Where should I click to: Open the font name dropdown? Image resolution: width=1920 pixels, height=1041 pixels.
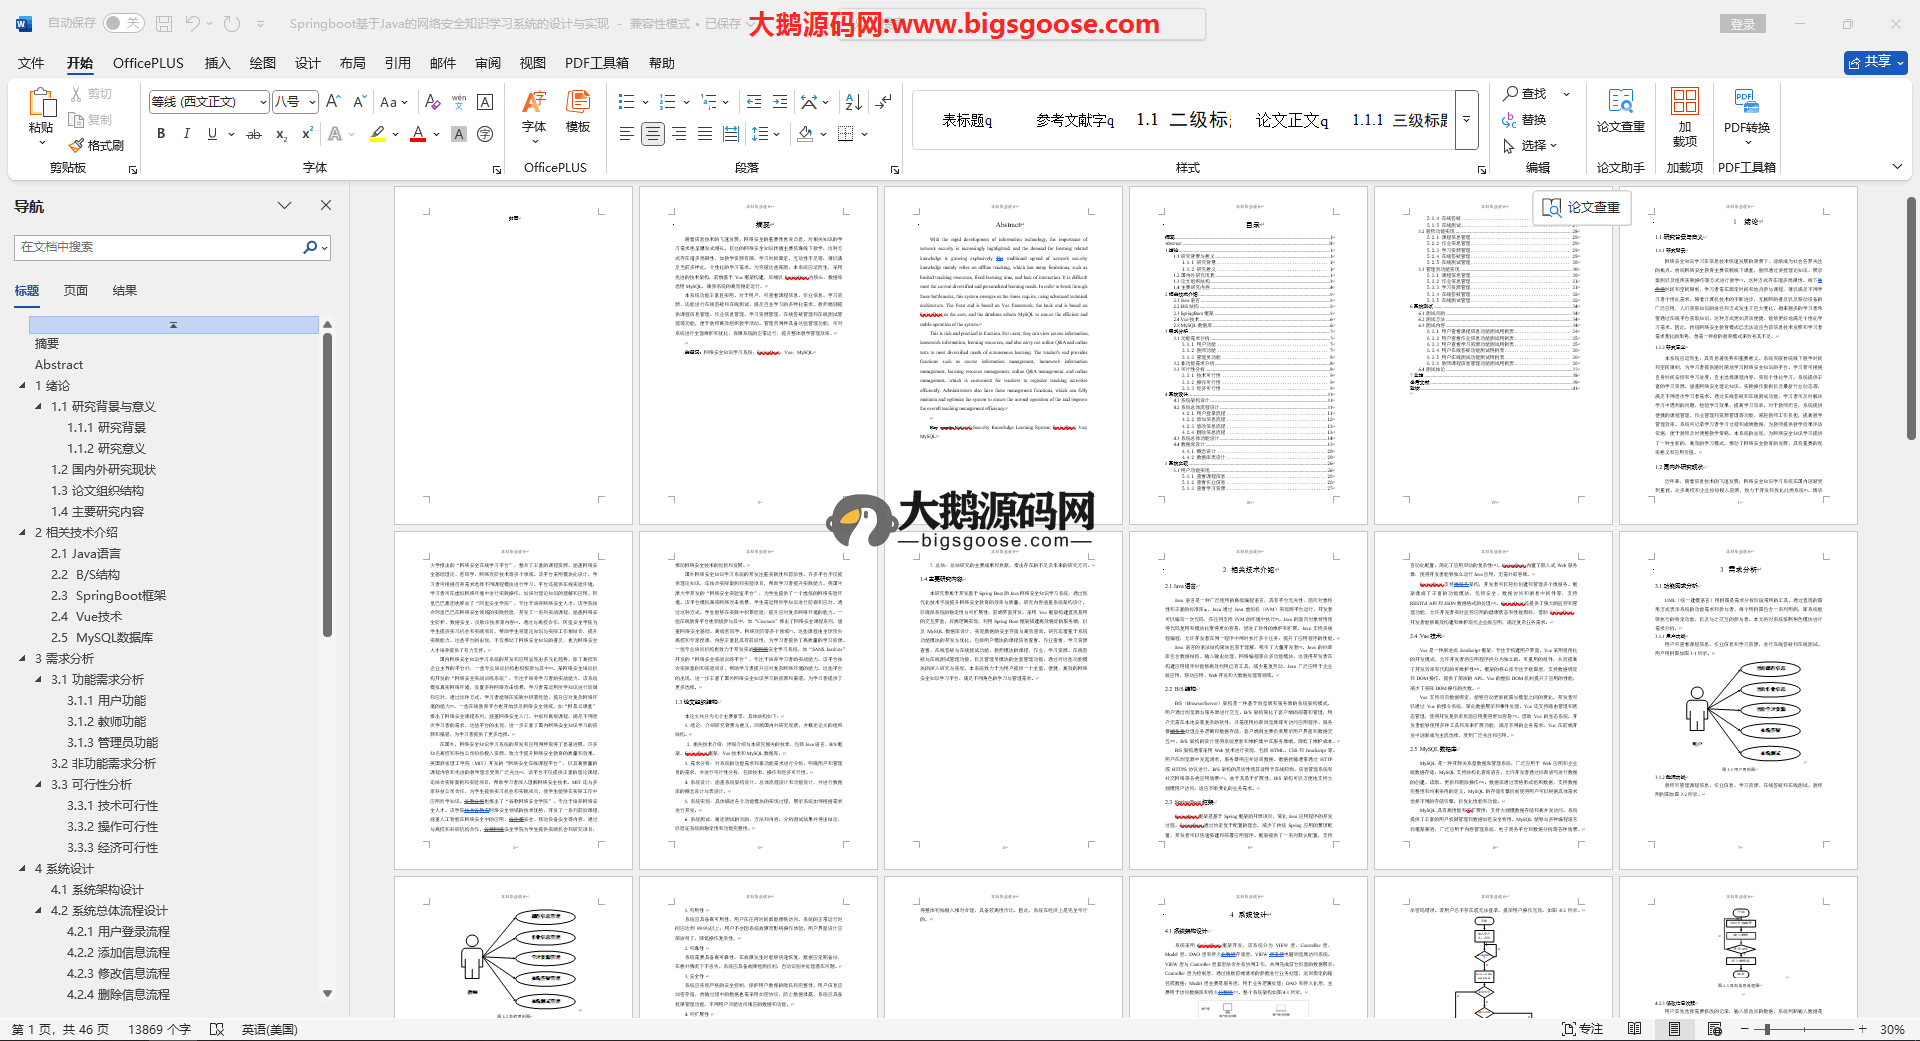click(x=263, y=102)
